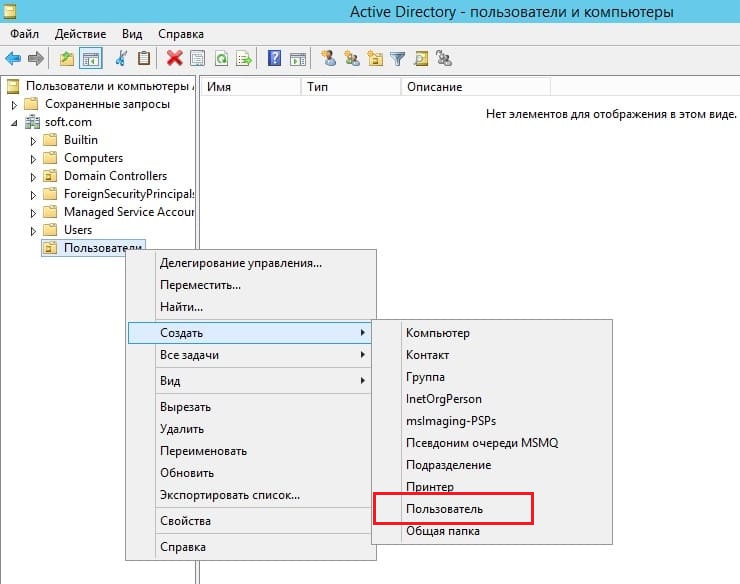The width and height of the screenshot is (740, 584).
Task: Sort by the Тип column header
Action: tap(351, 87)
